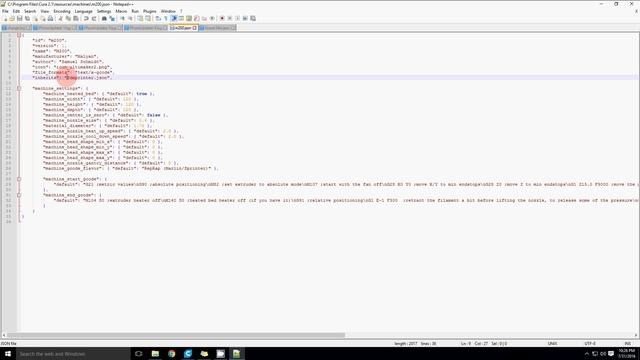This screenshot has height=360, width=640.
Task: Toggle the Function List icon
Action: tap(197, 18)
